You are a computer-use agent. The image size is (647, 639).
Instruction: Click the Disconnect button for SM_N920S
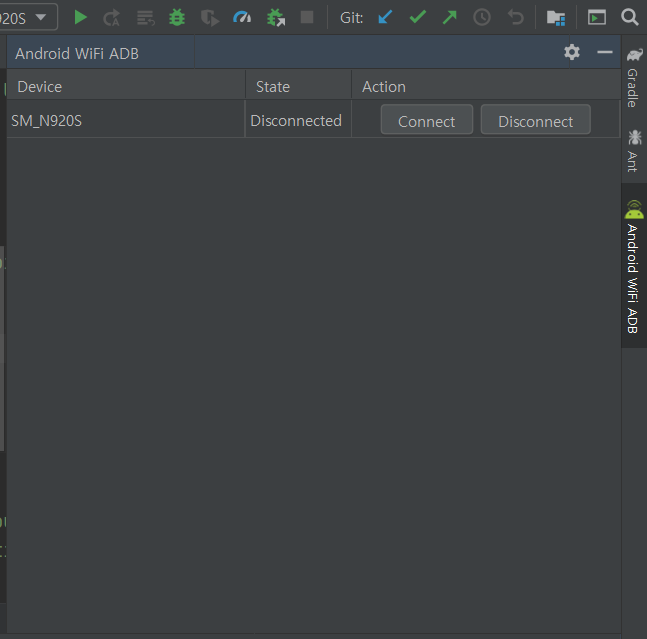(536, 120)
